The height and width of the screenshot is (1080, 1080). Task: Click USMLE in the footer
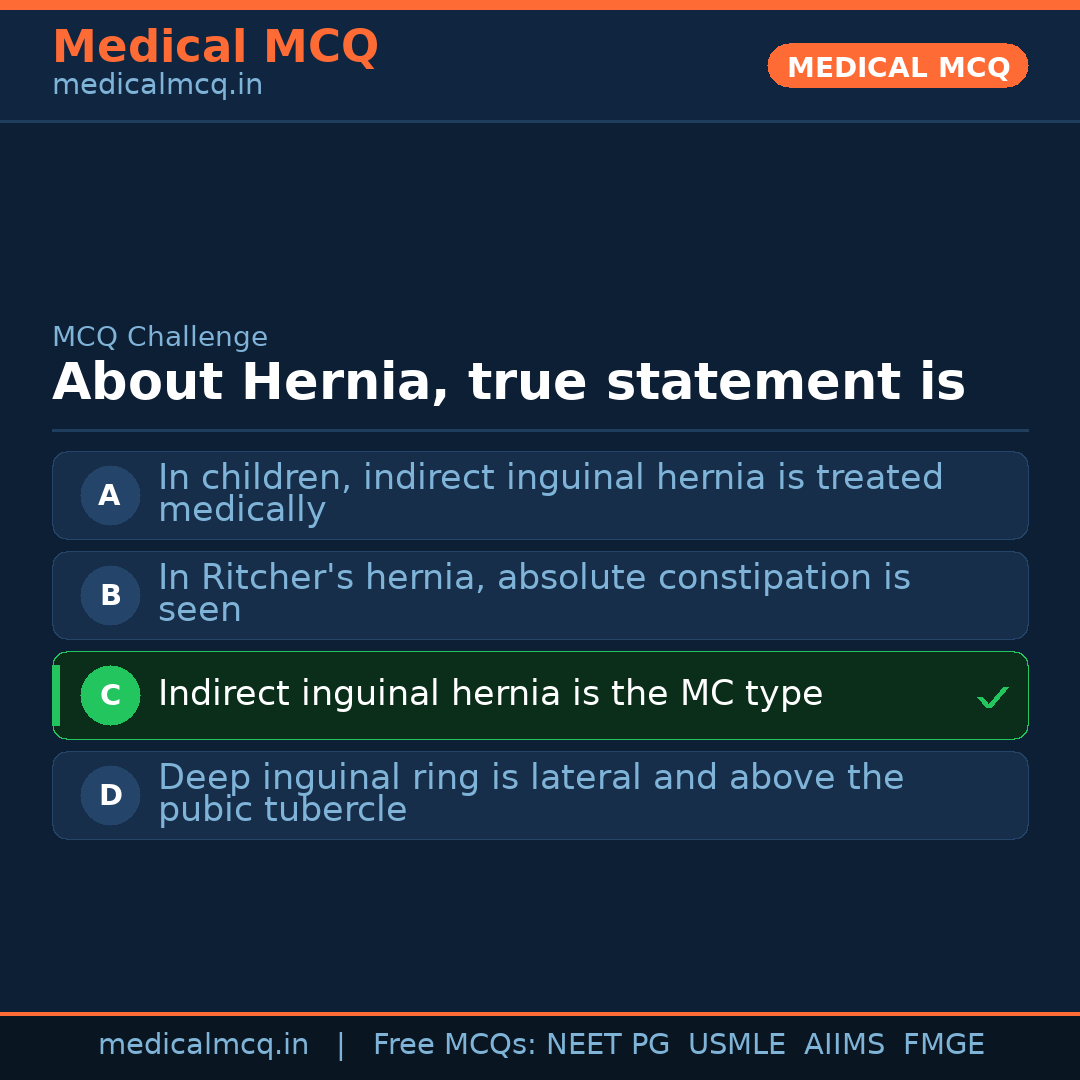pyautogui.click(x=736, y=1045)
